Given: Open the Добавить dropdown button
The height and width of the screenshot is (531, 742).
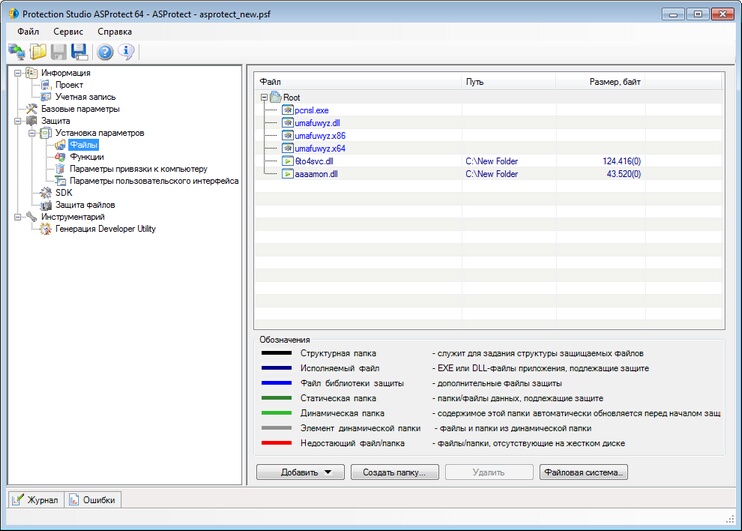Looking at the screenshot, I should click(x=300, y=472).
